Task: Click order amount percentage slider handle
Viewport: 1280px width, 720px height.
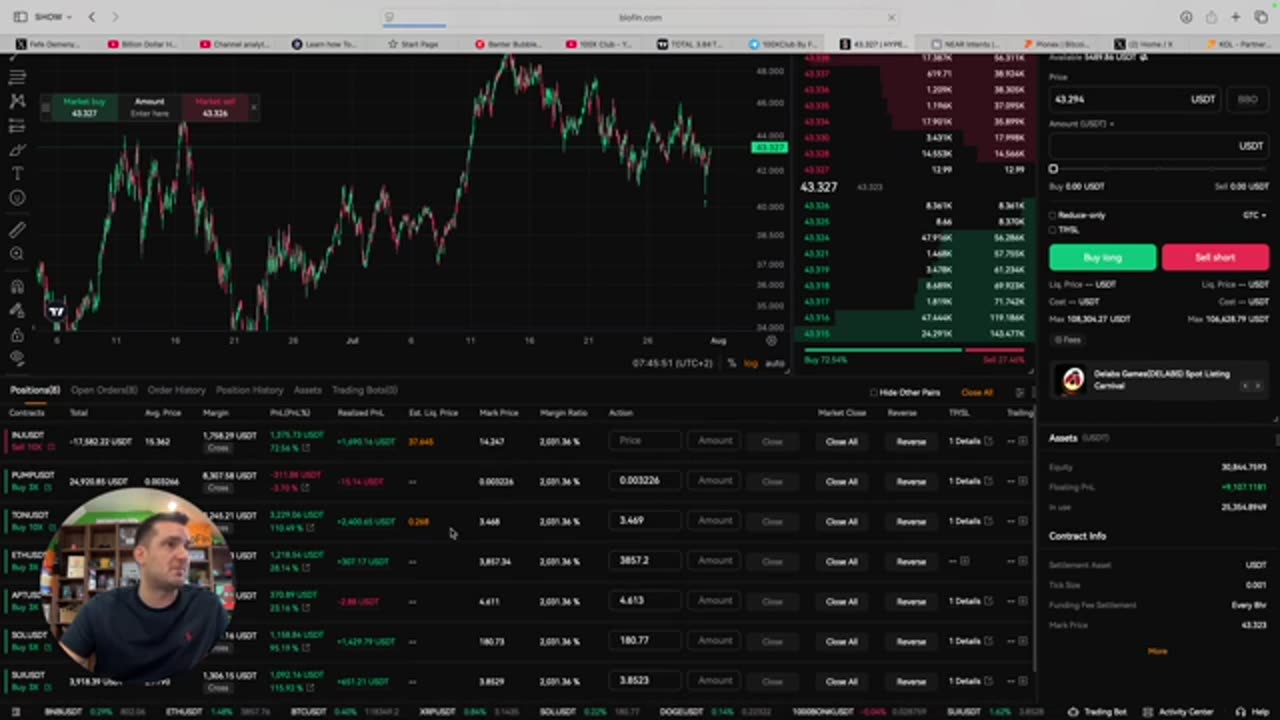Action: click(x=1053, y=169)
